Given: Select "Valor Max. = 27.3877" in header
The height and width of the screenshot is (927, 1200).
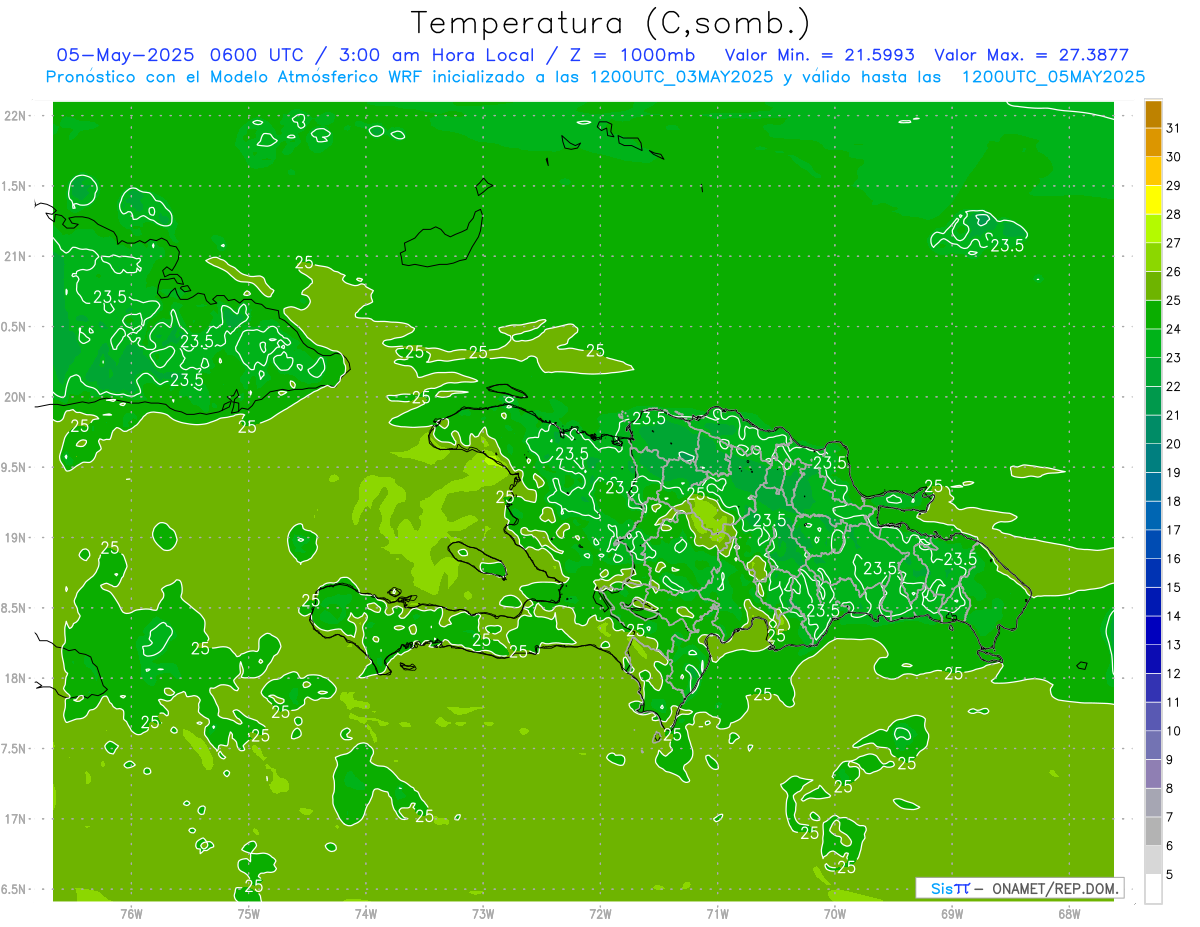Looking at the screenshot, I should tap(1031, 55).
